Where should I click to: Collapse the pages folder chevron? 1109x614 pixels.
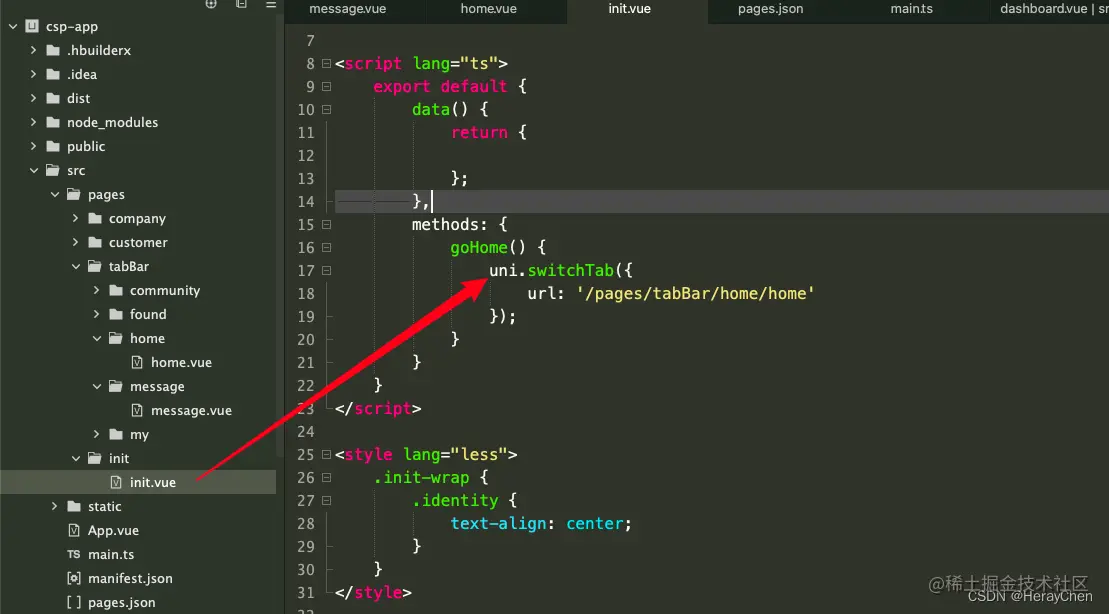click(x=54, y=195)
